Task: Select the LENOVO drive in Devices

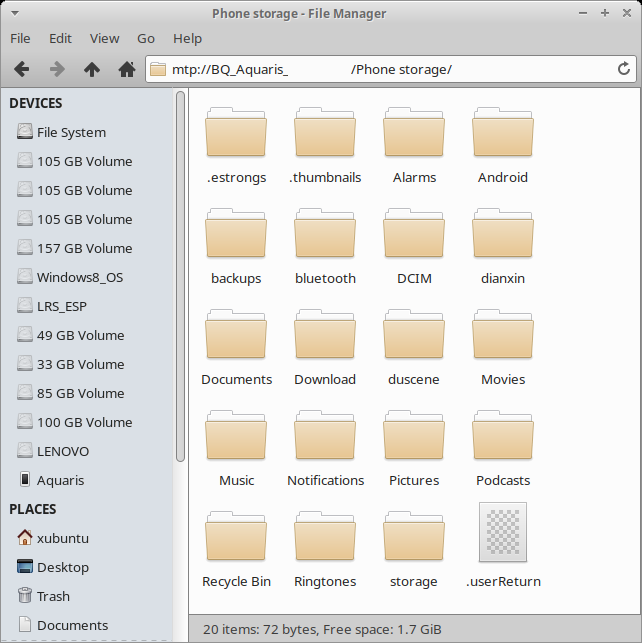Action: click(x=62, y=451)
